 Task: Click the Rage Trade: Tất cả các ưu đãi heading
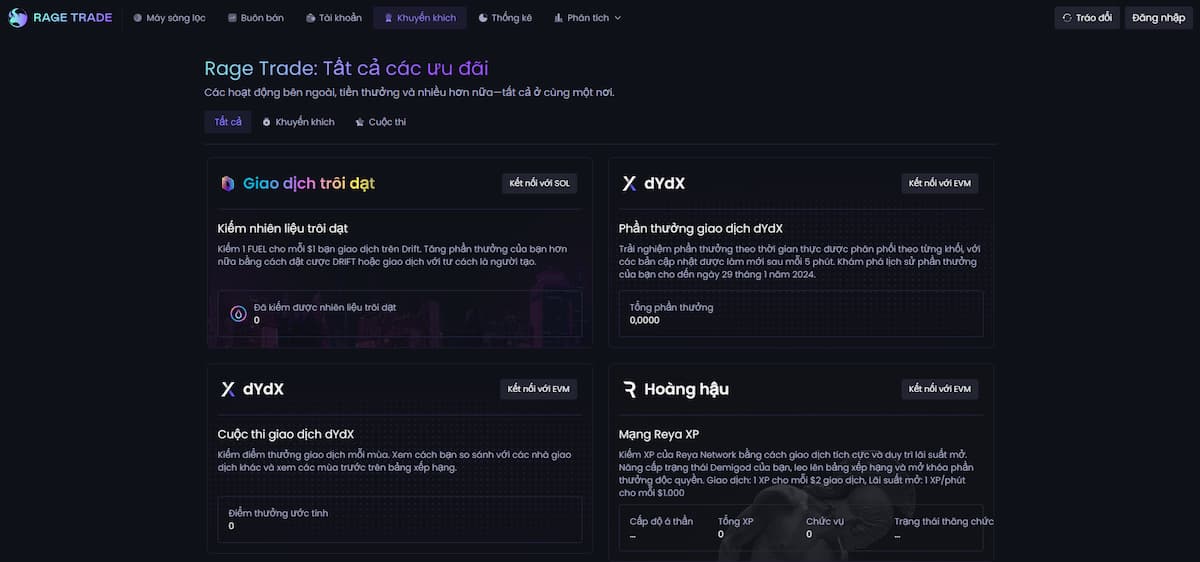[x=346, y=68]
